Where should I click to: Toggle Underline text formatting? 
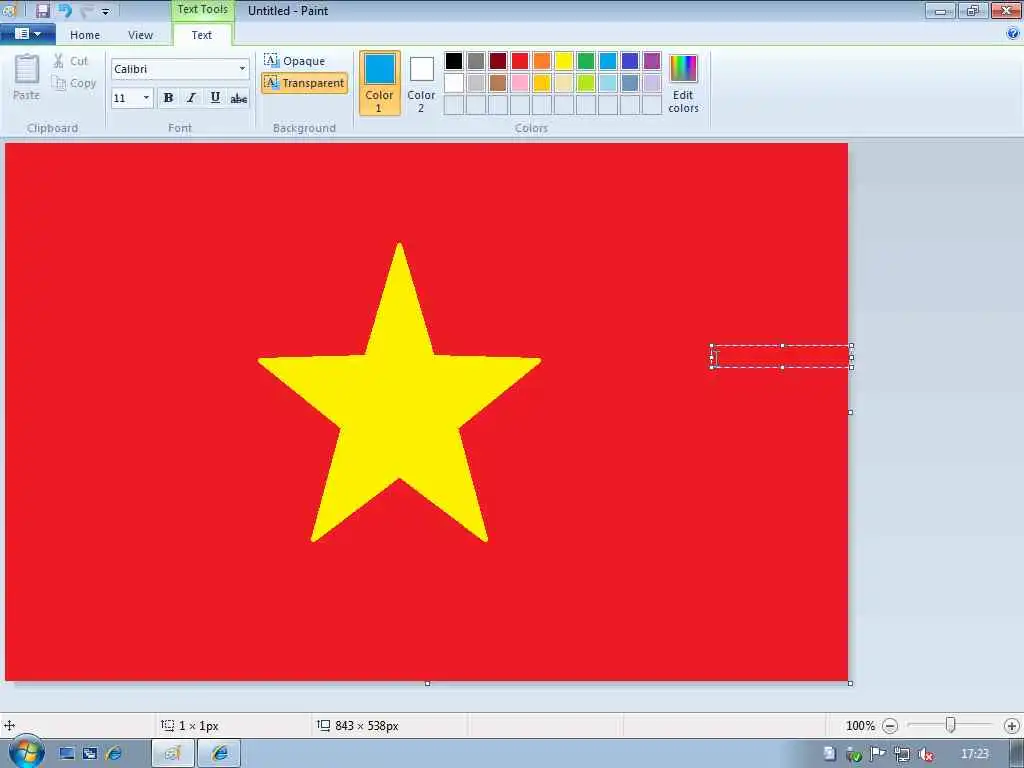[x=215, y=98]
